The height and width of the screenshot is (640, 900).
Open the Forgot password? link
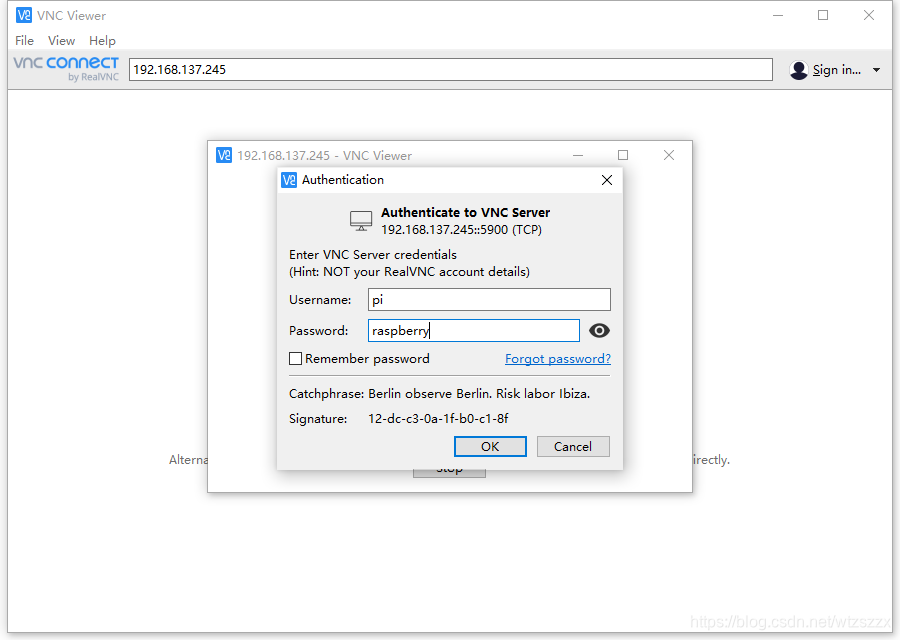tap(558, 359)
